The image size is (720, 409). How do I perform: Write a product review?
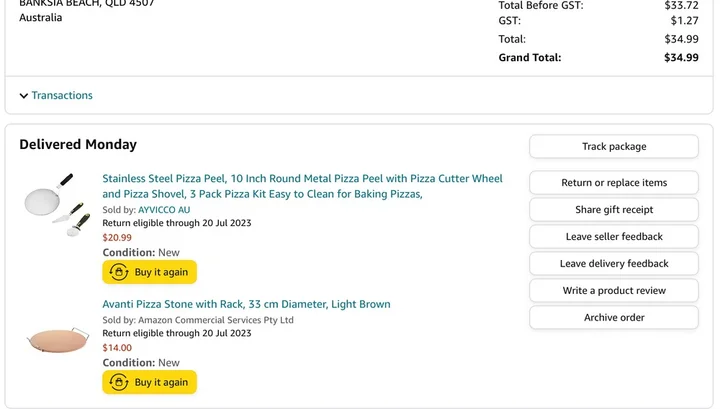(x=613, y=291)
